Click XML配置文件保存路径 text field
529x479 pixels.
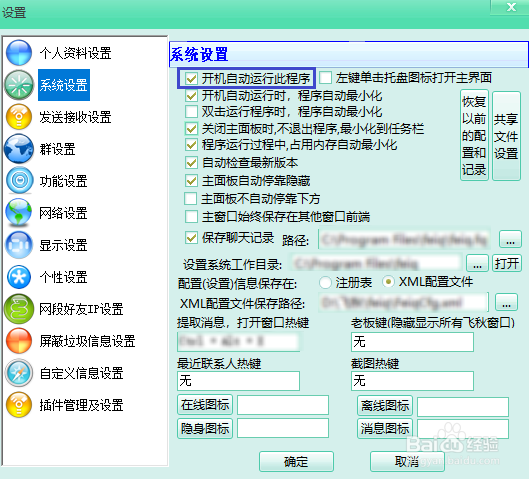click(403, 302)
